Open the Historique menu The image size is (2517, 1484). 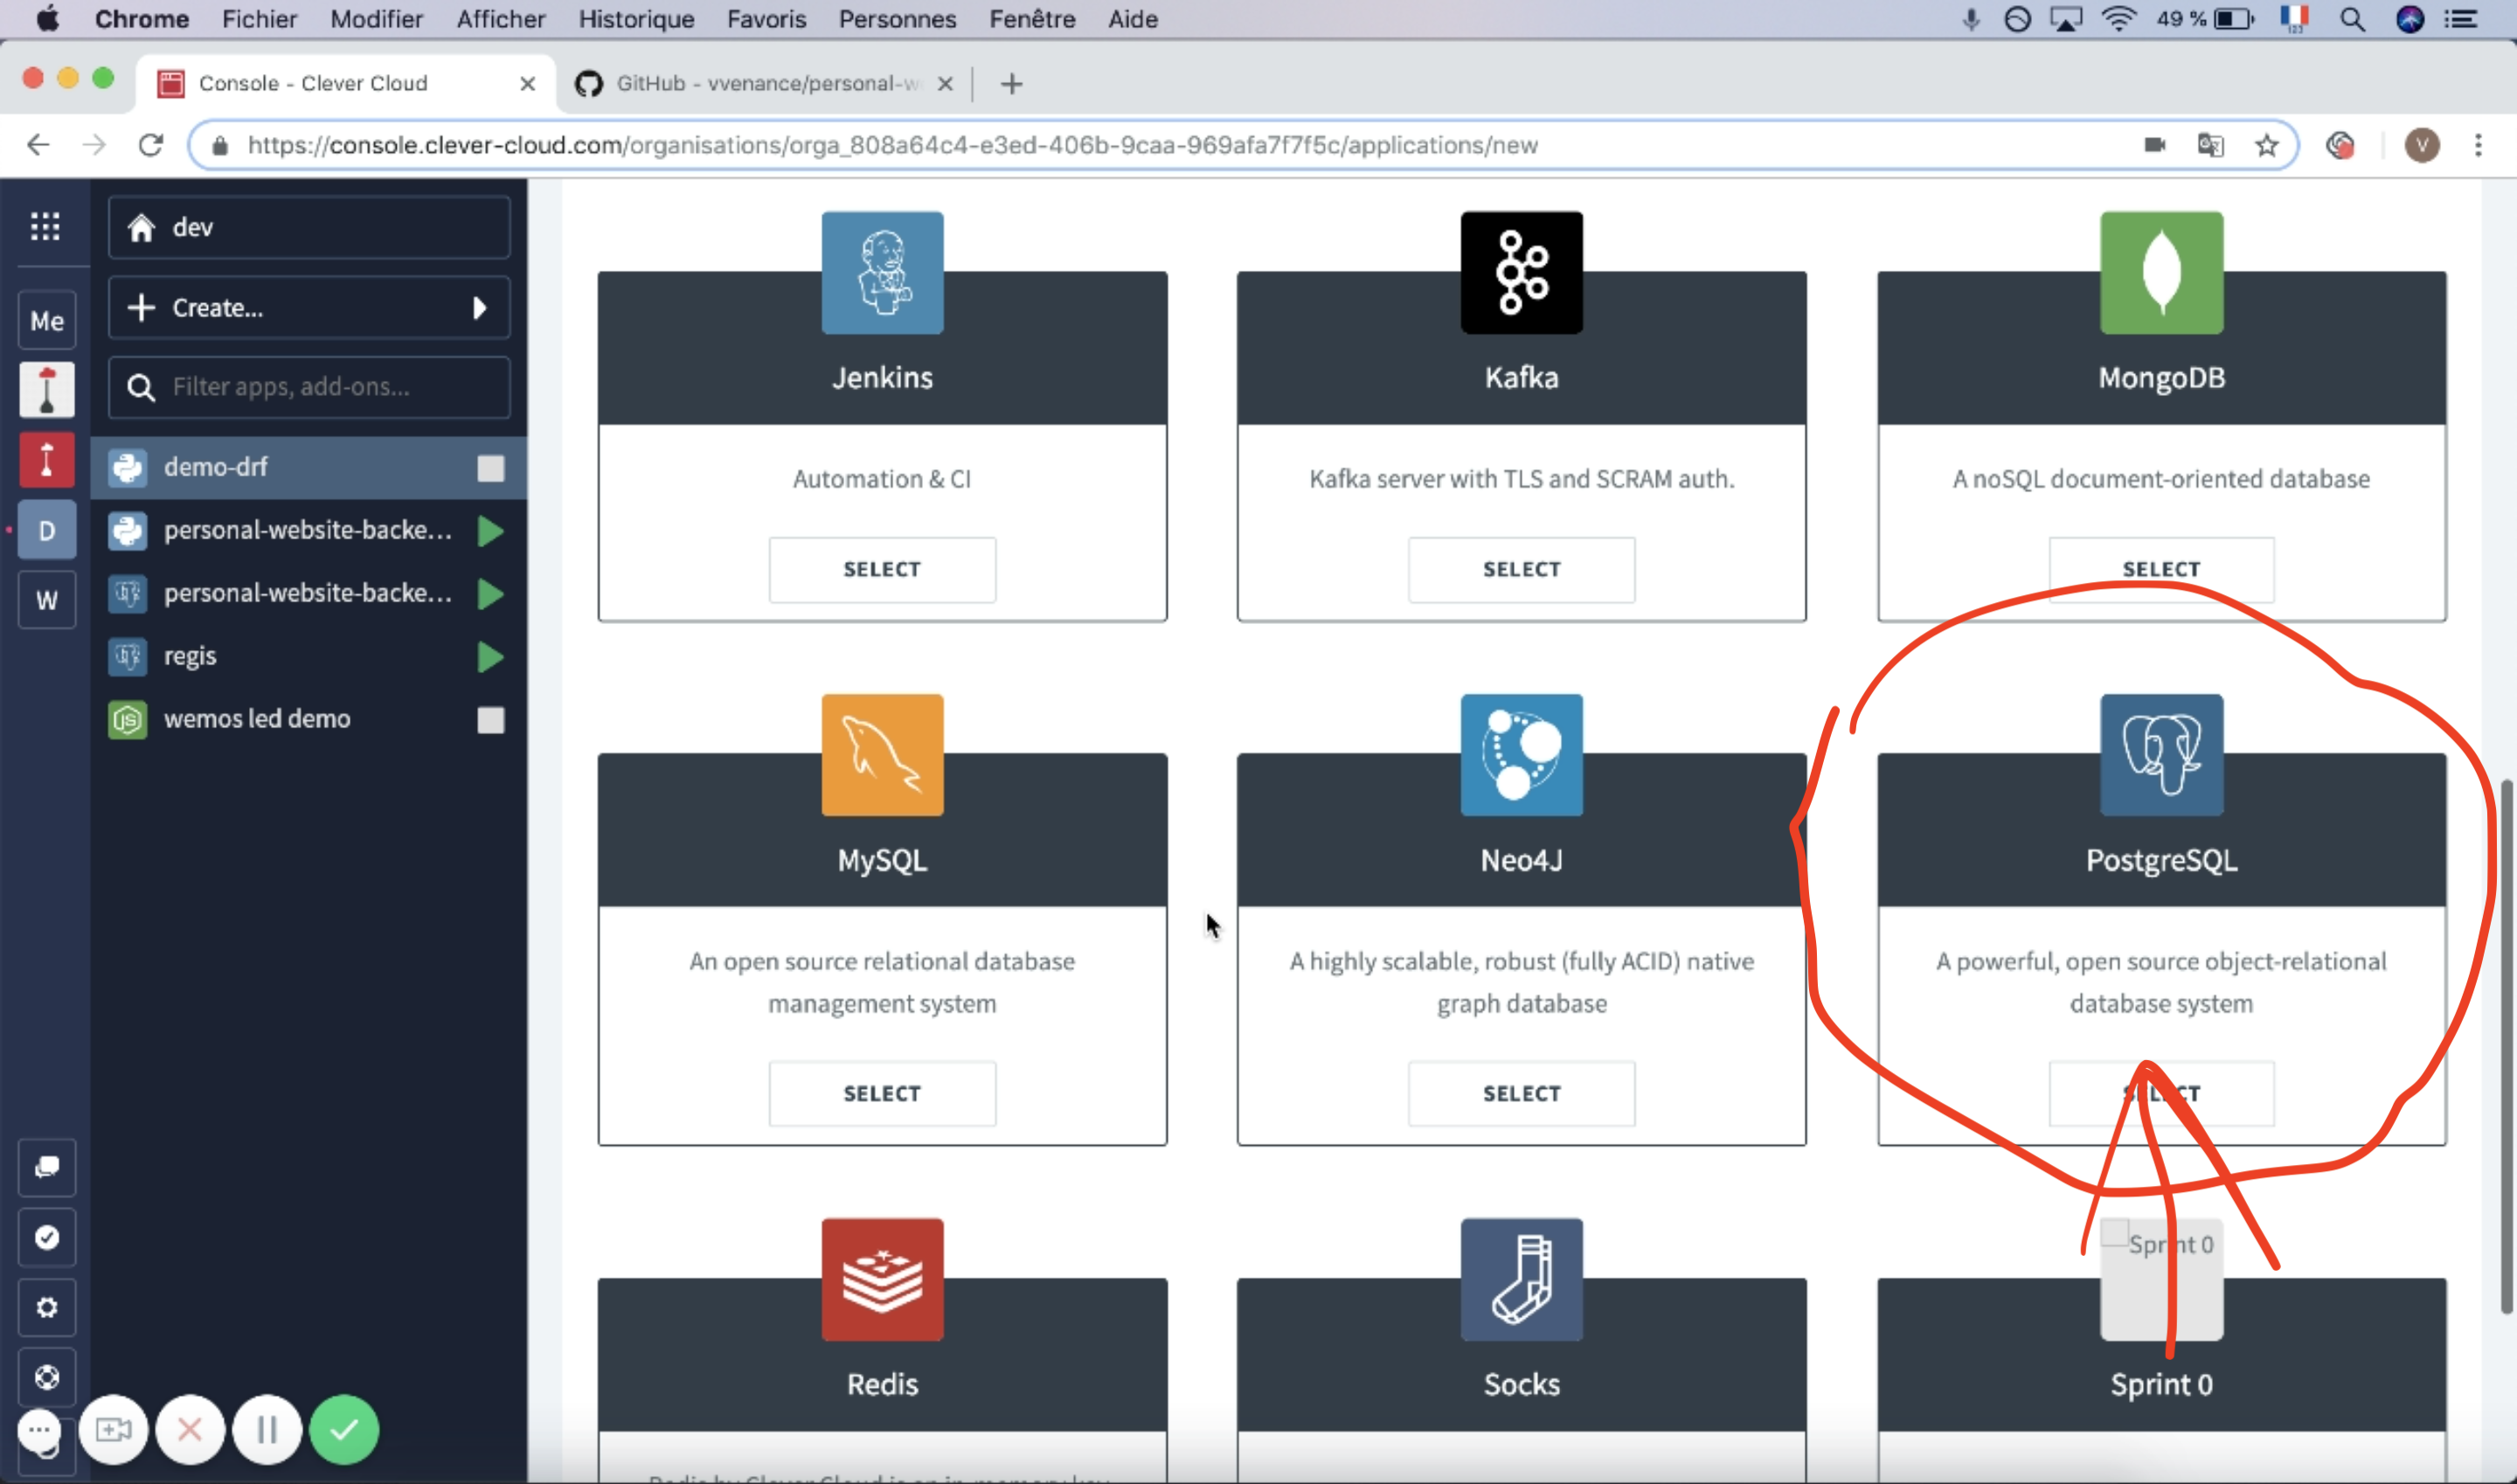[x=636, y=19]
